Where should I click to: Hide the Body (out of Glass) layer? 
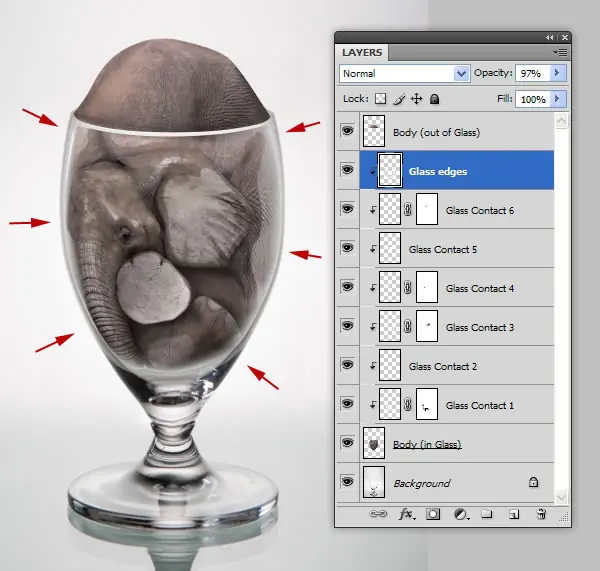[347, 131]
